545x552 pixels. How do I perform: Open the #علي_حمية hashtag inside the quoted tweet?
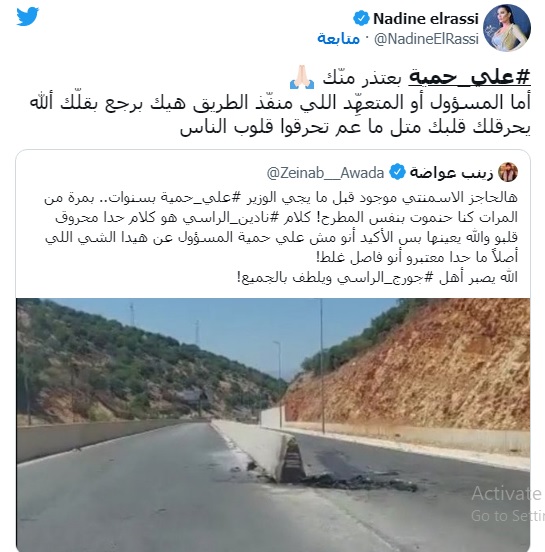point(200,198)
